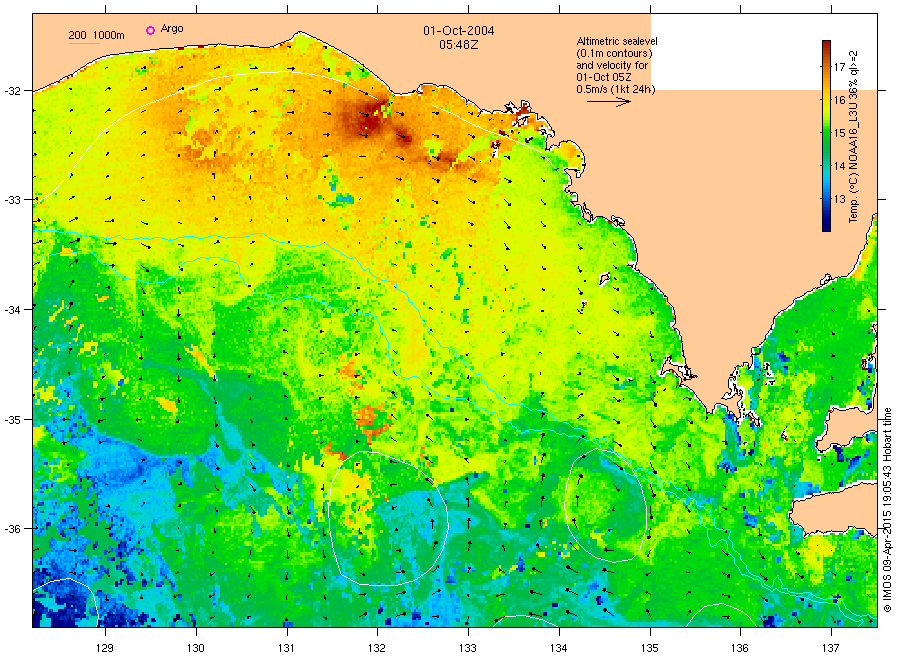The height and width of the screenshot is (660, 900).
Task: Click the 'Altimetric sealevel' legend text
Action: click(616, 41)
